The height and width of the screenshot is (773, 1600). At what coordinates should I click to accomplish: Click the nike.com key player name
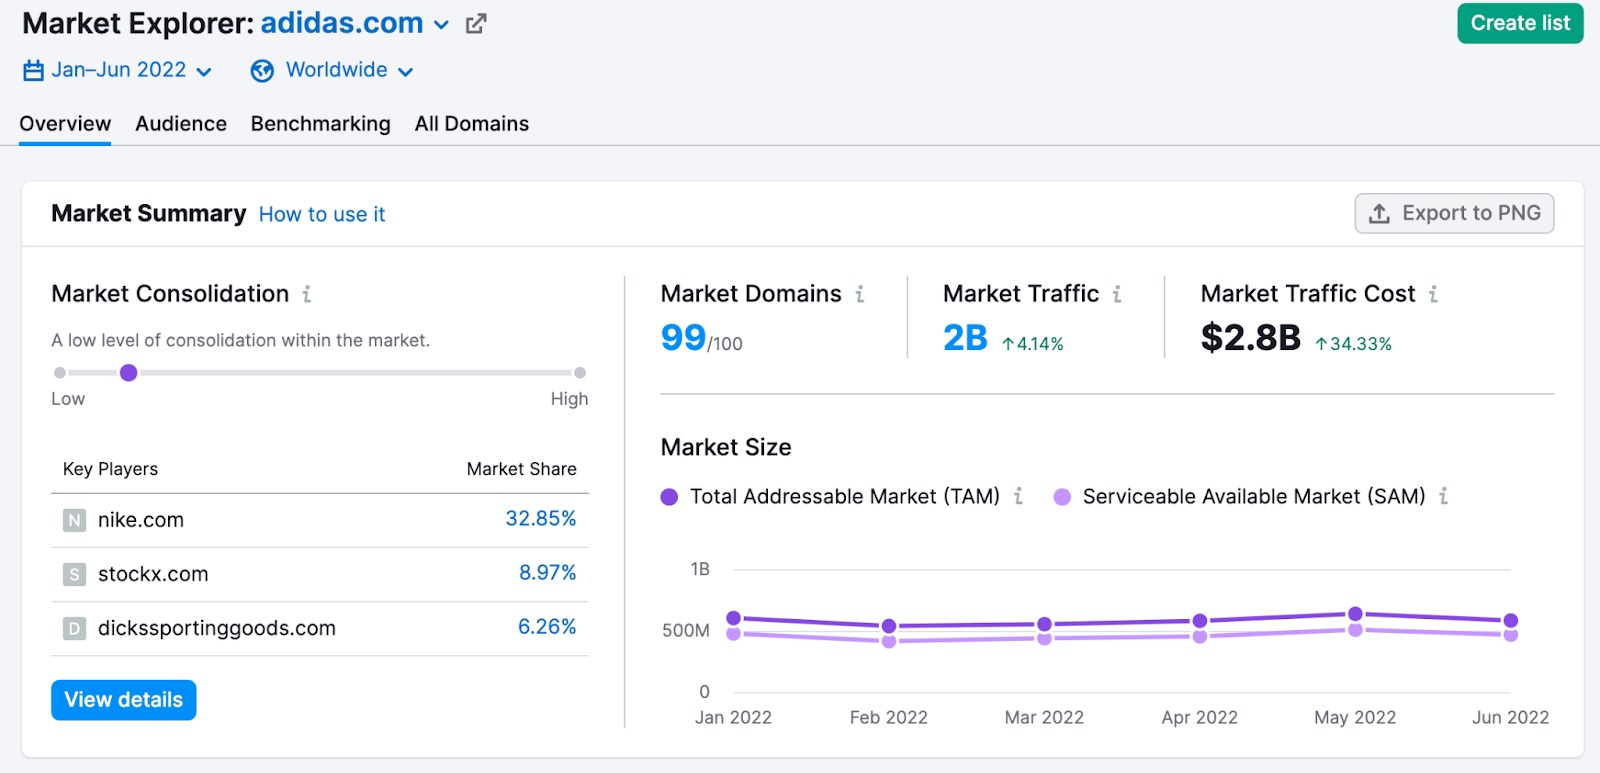coord(141,520)
